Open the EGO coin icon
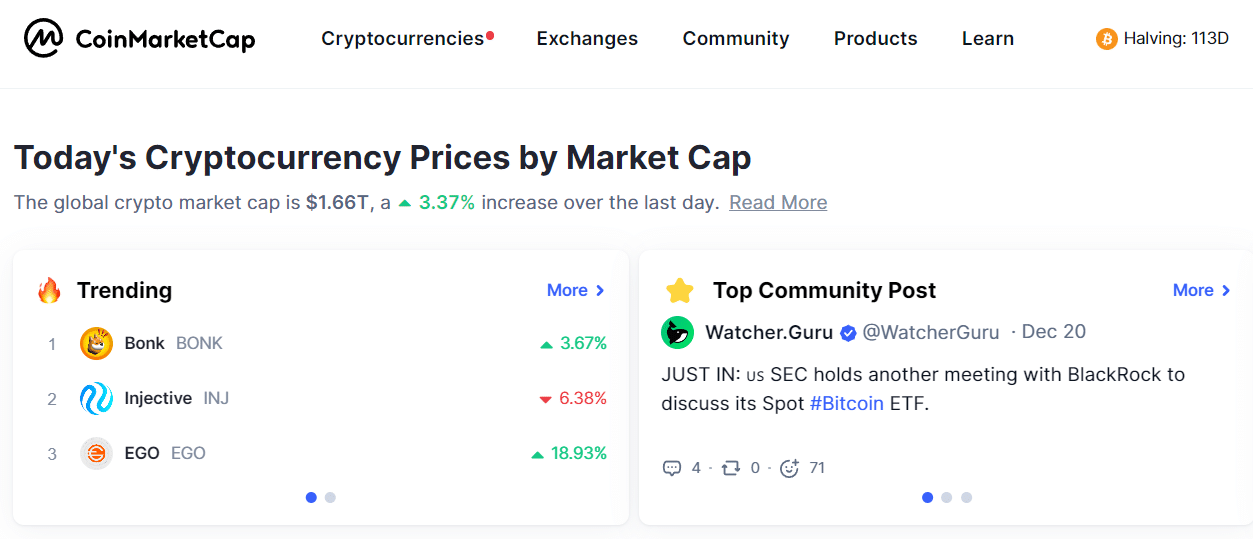 click(x=97, y=454)
